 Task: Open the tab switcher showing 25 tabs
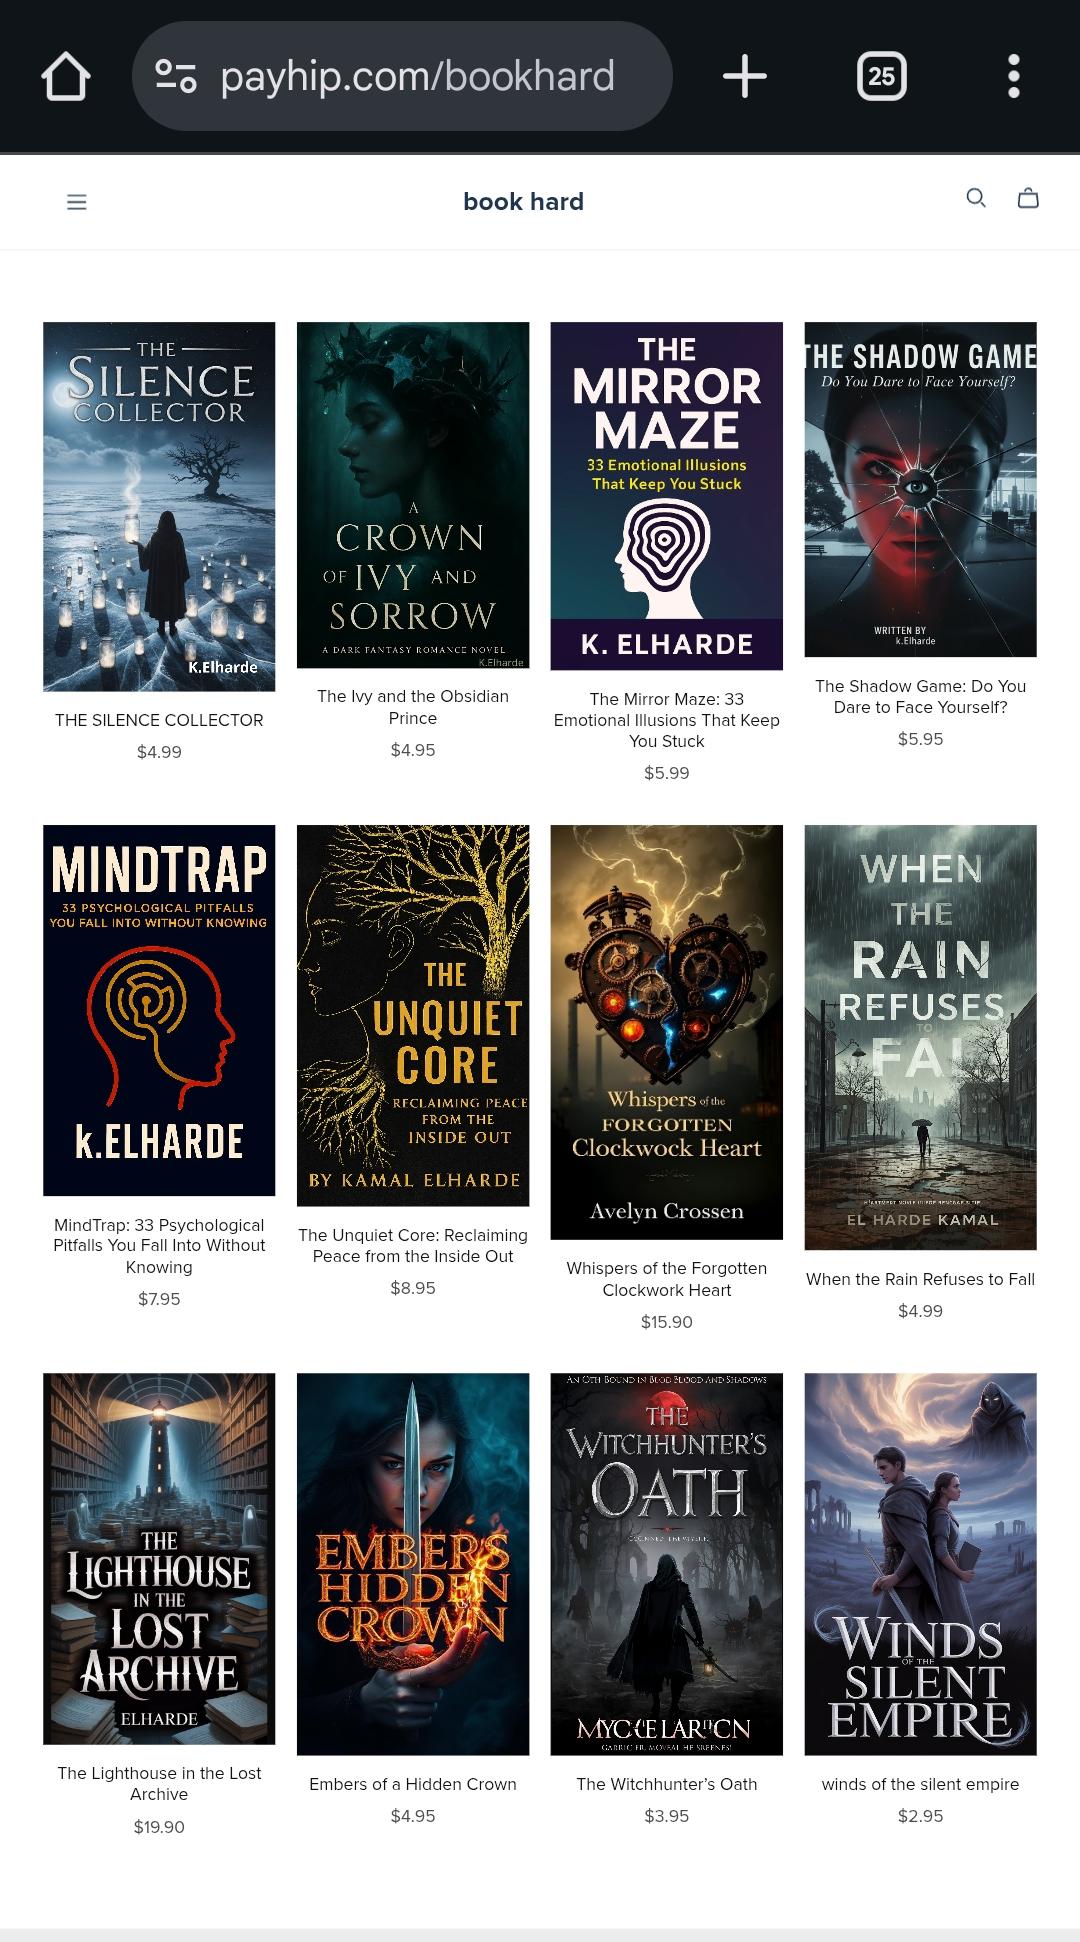point(881,76)
